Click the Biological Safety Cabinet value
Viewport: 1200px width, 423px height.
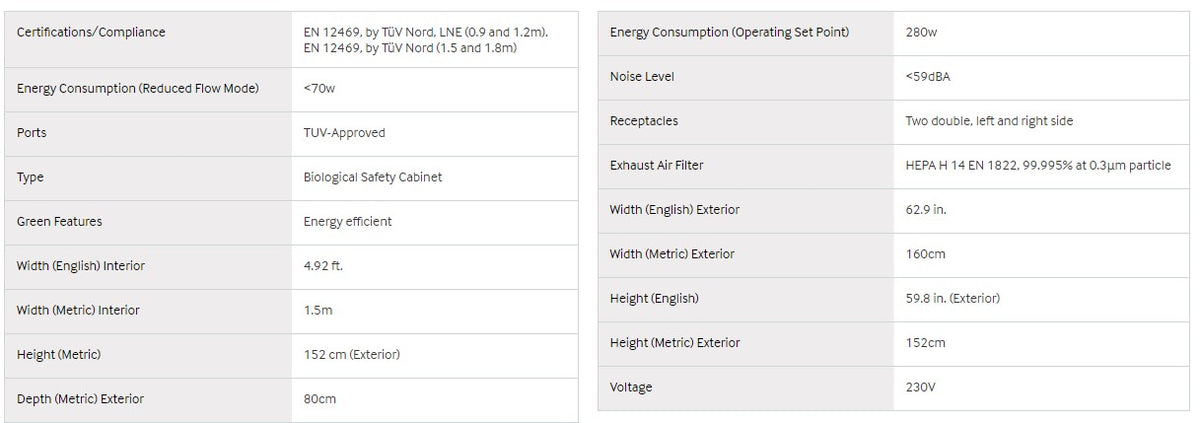pos(372,177)
